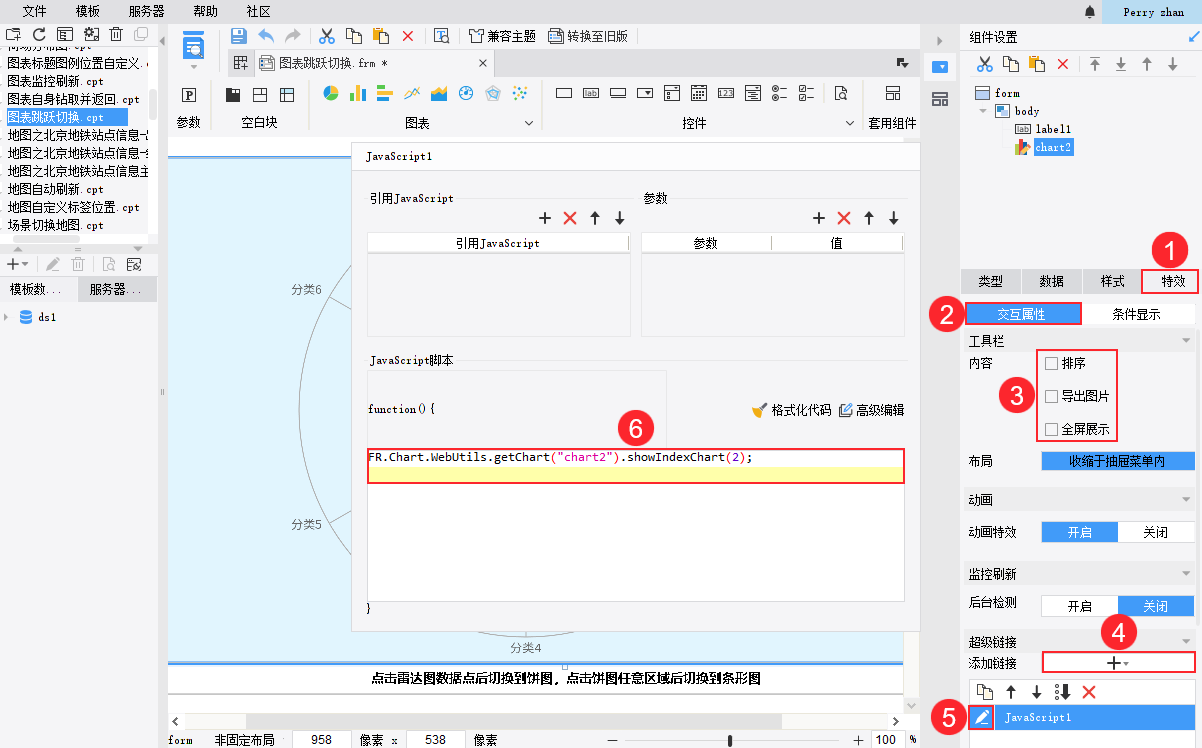1202x748 pixels.
Task: Open the 模板 menu
Action: click(x=87, y=11)
